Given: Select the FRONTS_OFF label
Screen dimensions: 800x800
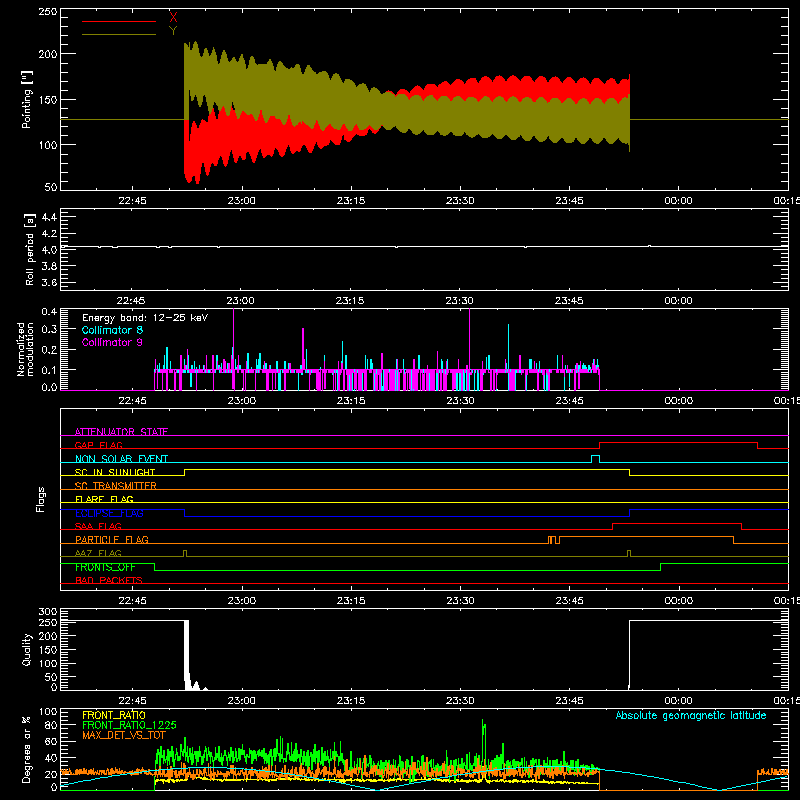Looking at the screenshot, I should pyautogui.click(x=105, y=567).
